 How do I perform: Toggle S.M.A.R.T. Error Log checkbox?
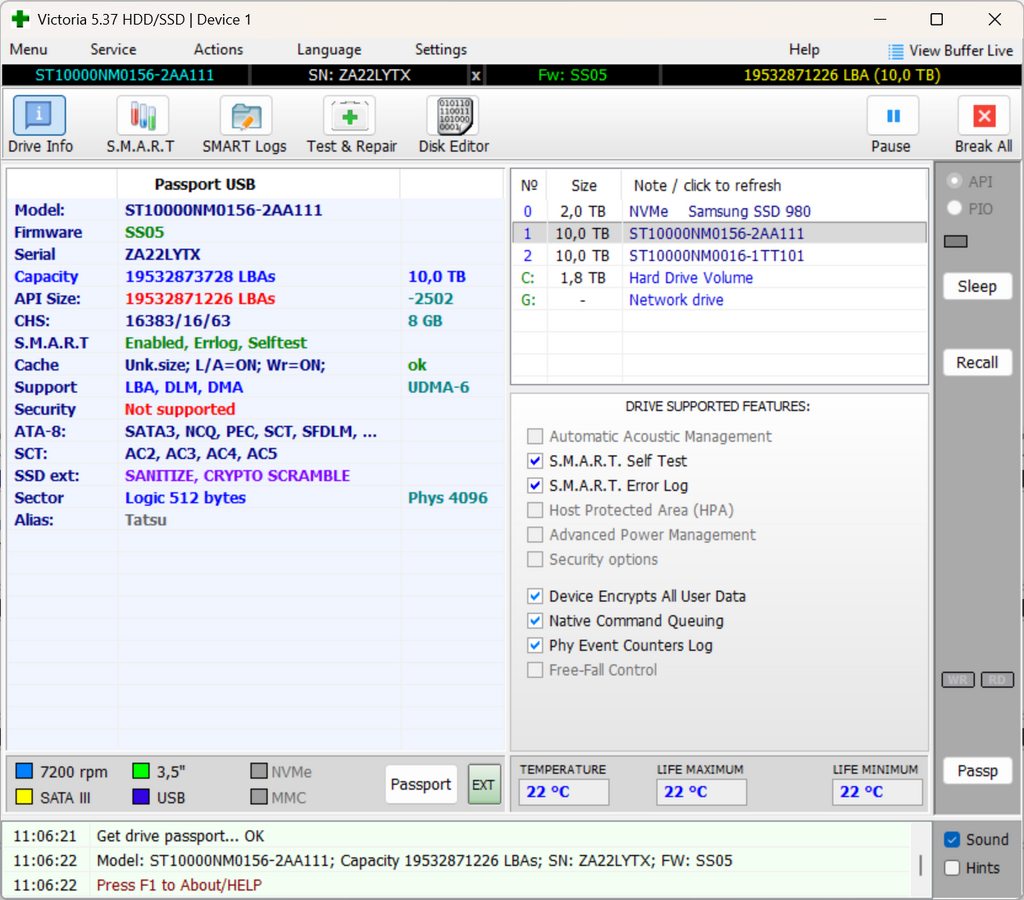(x=535, y=485)
